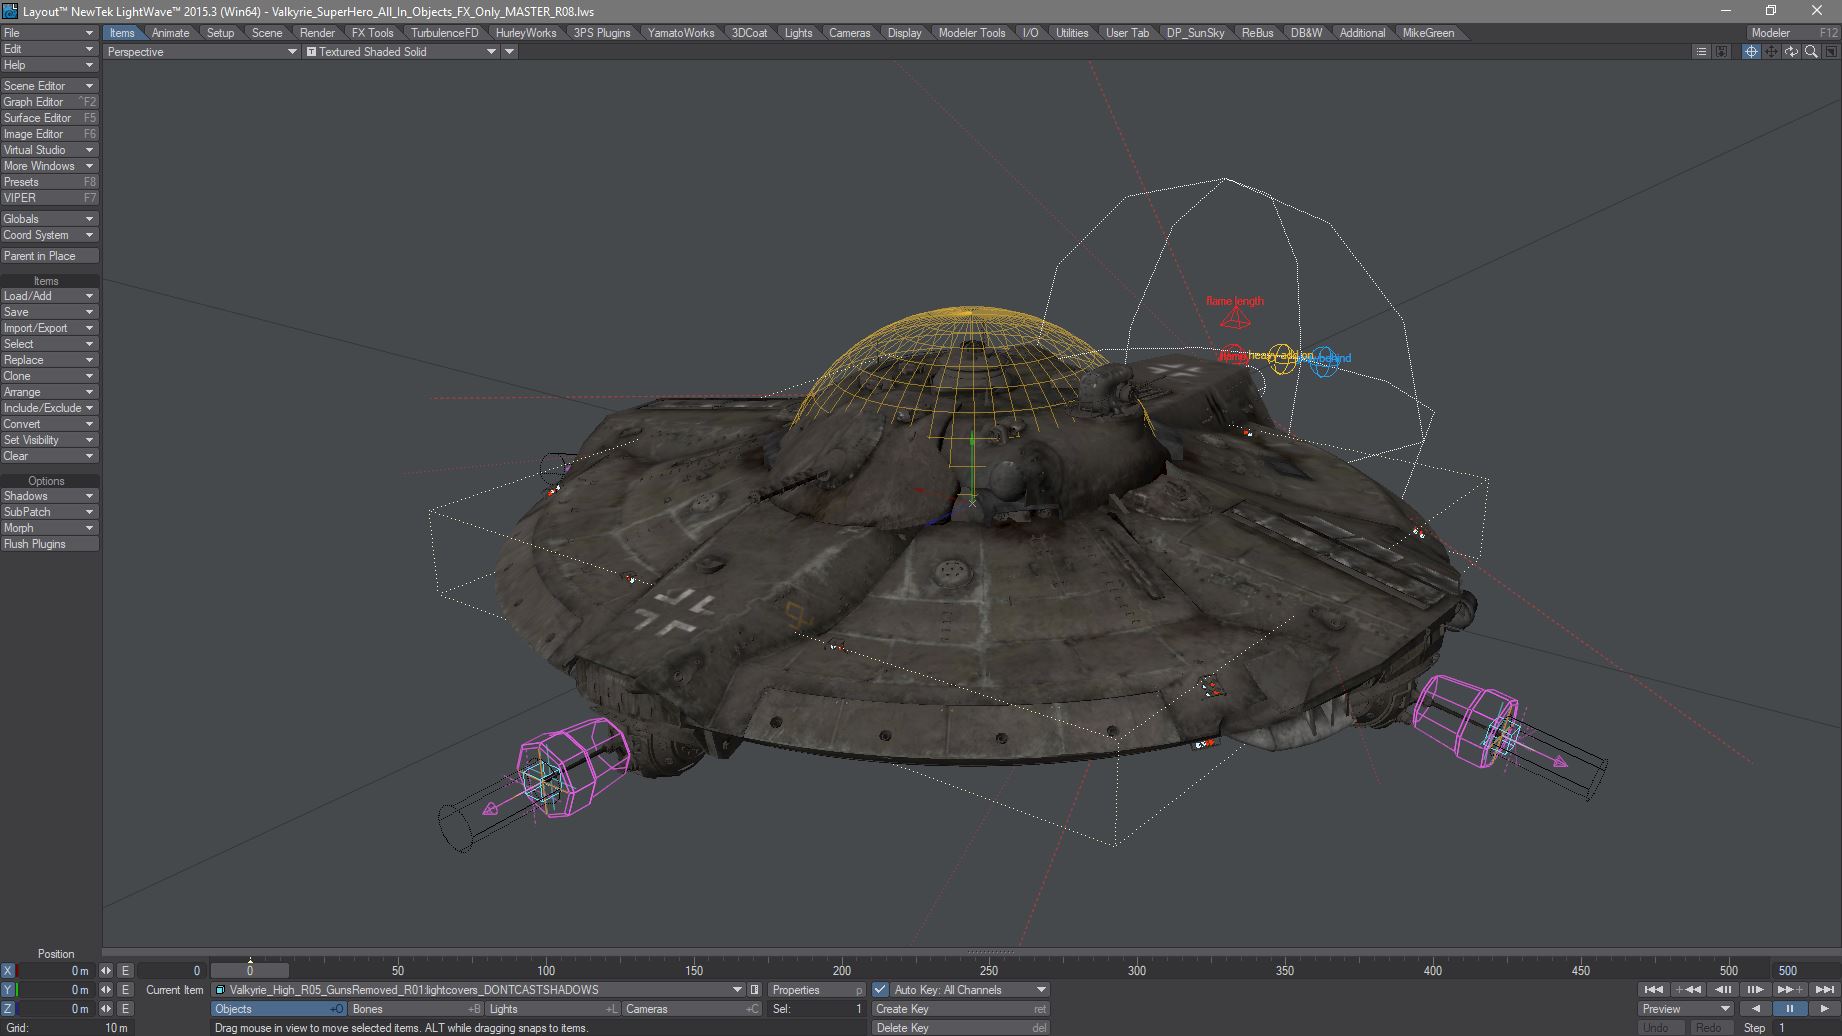Switch to the Render tab
The width and height of the screenshot is (1842, 1036).
tap(317, 33)
